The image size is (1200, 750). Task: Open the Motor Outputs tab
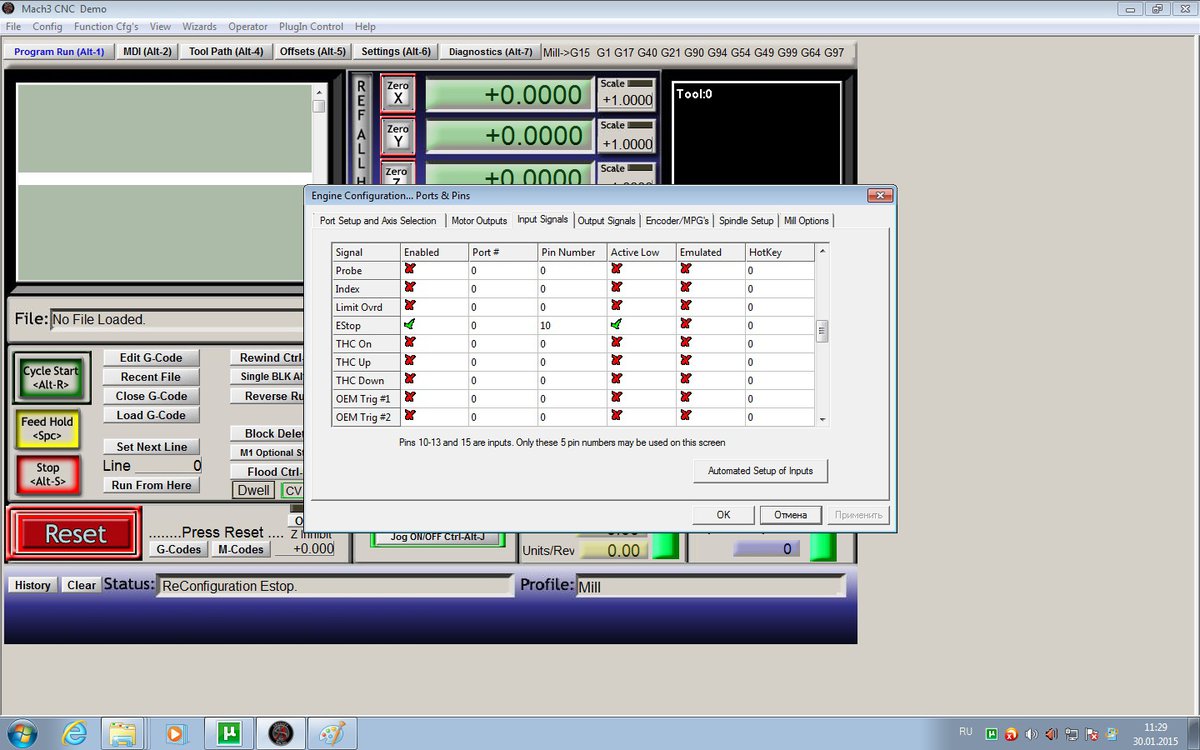(x=479, y=220)
